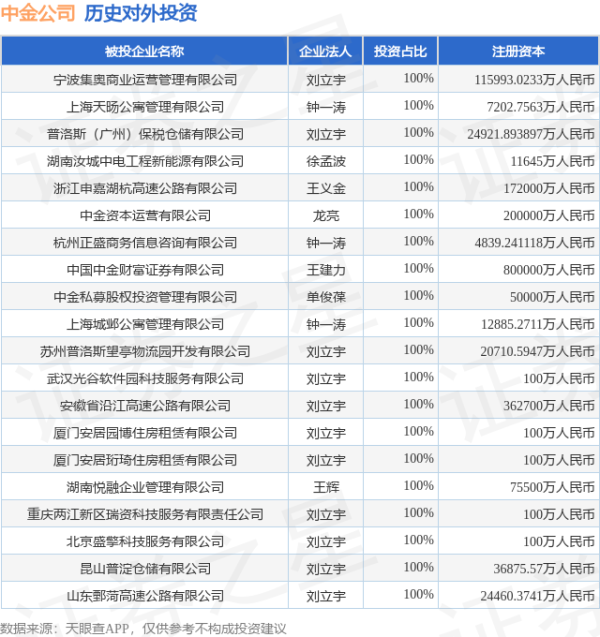Click 钟一涛 in 上海天旸公寓 row
Screen dimensions: 600x637
(x=326, y=107)
